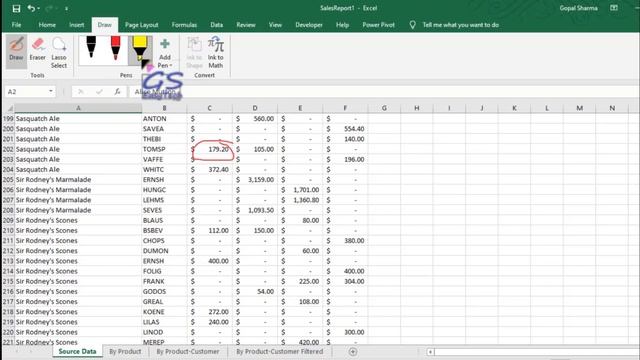This screenshot has height=360, width=640.
Task: Select column A header
Action: pos(78,108)
